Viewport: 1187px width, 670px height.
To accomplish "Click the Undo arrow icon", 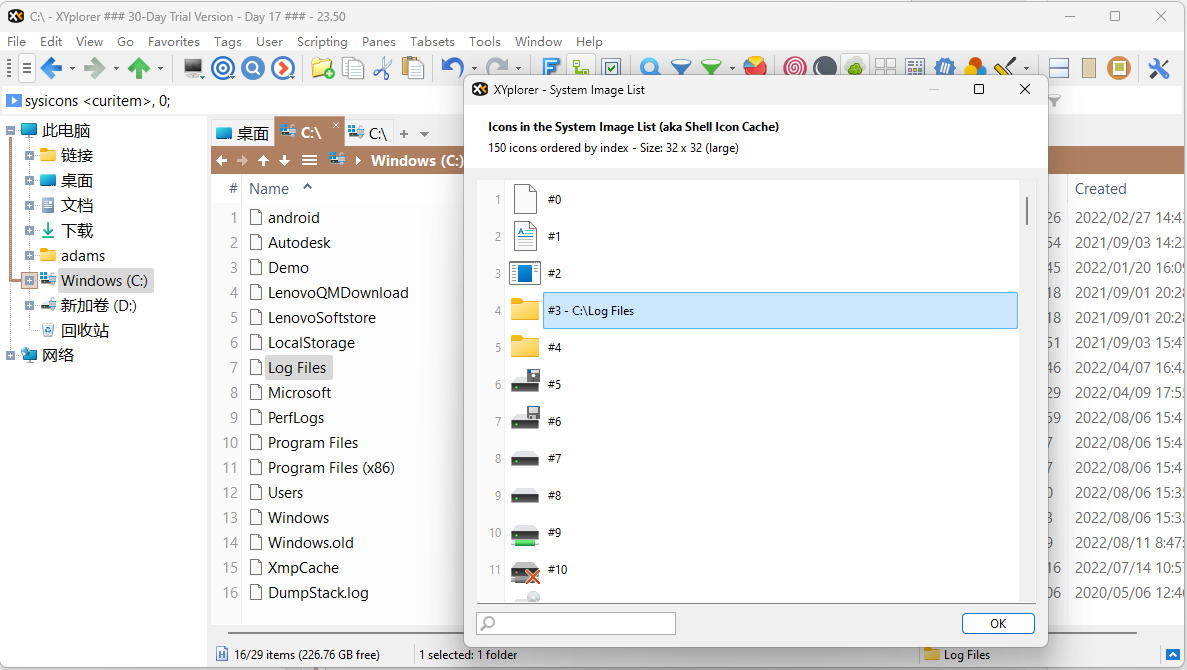I will coord(453,68).
